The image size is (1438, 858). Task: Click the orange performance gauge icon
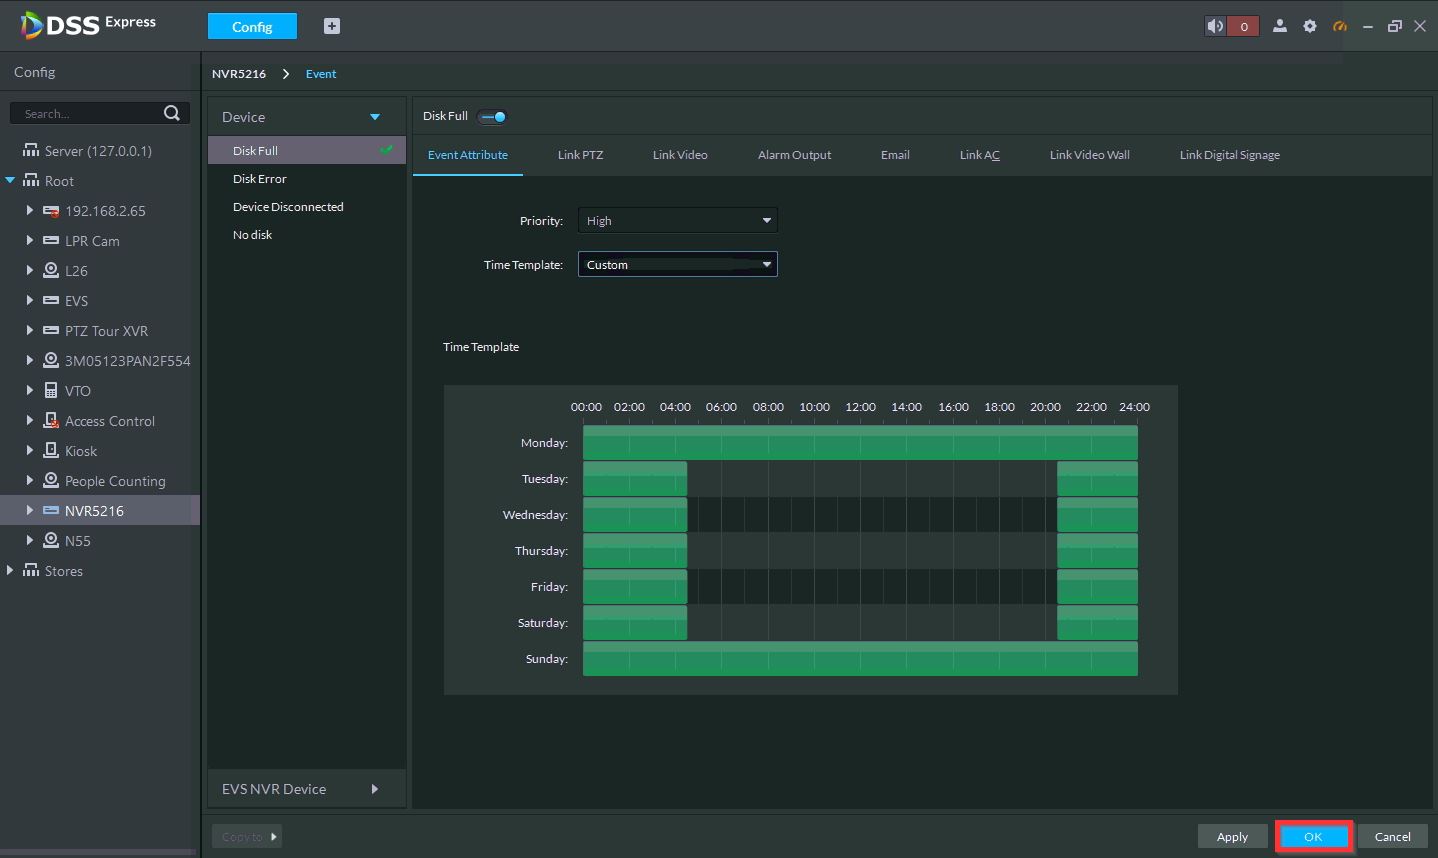pos(1340,26)
